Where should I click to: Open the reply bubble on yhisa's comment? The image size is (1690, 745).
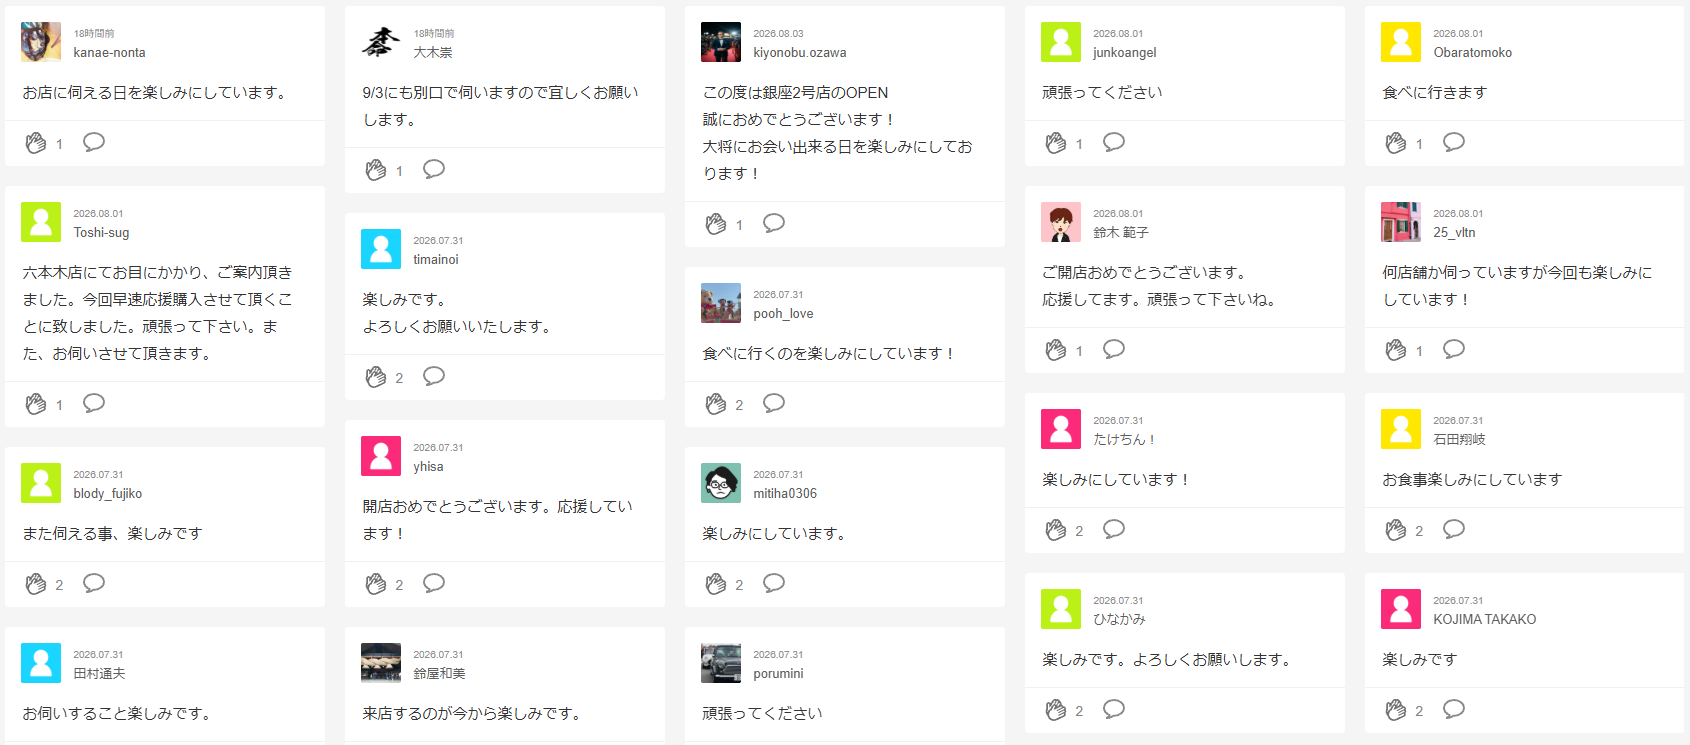tap(434, 583)
